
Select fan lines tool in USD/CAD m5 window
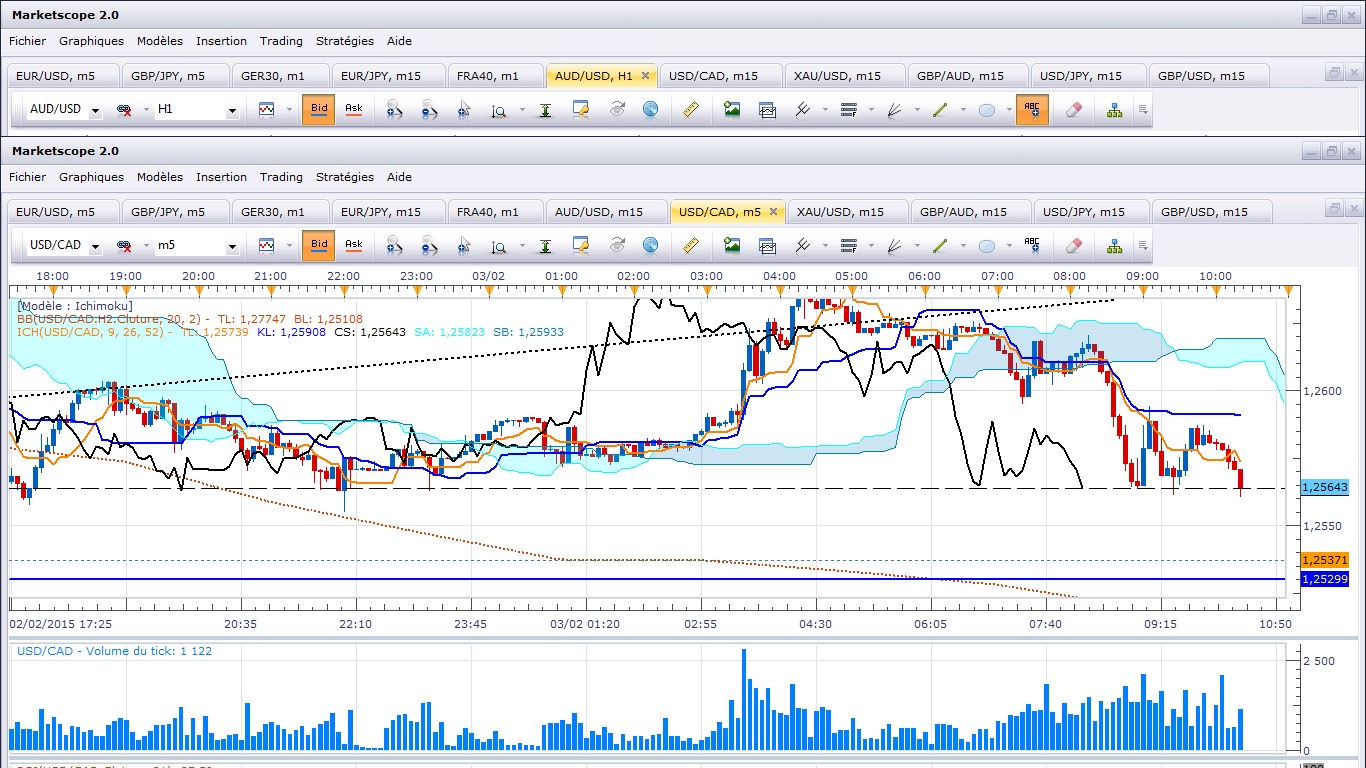[895, 245]
